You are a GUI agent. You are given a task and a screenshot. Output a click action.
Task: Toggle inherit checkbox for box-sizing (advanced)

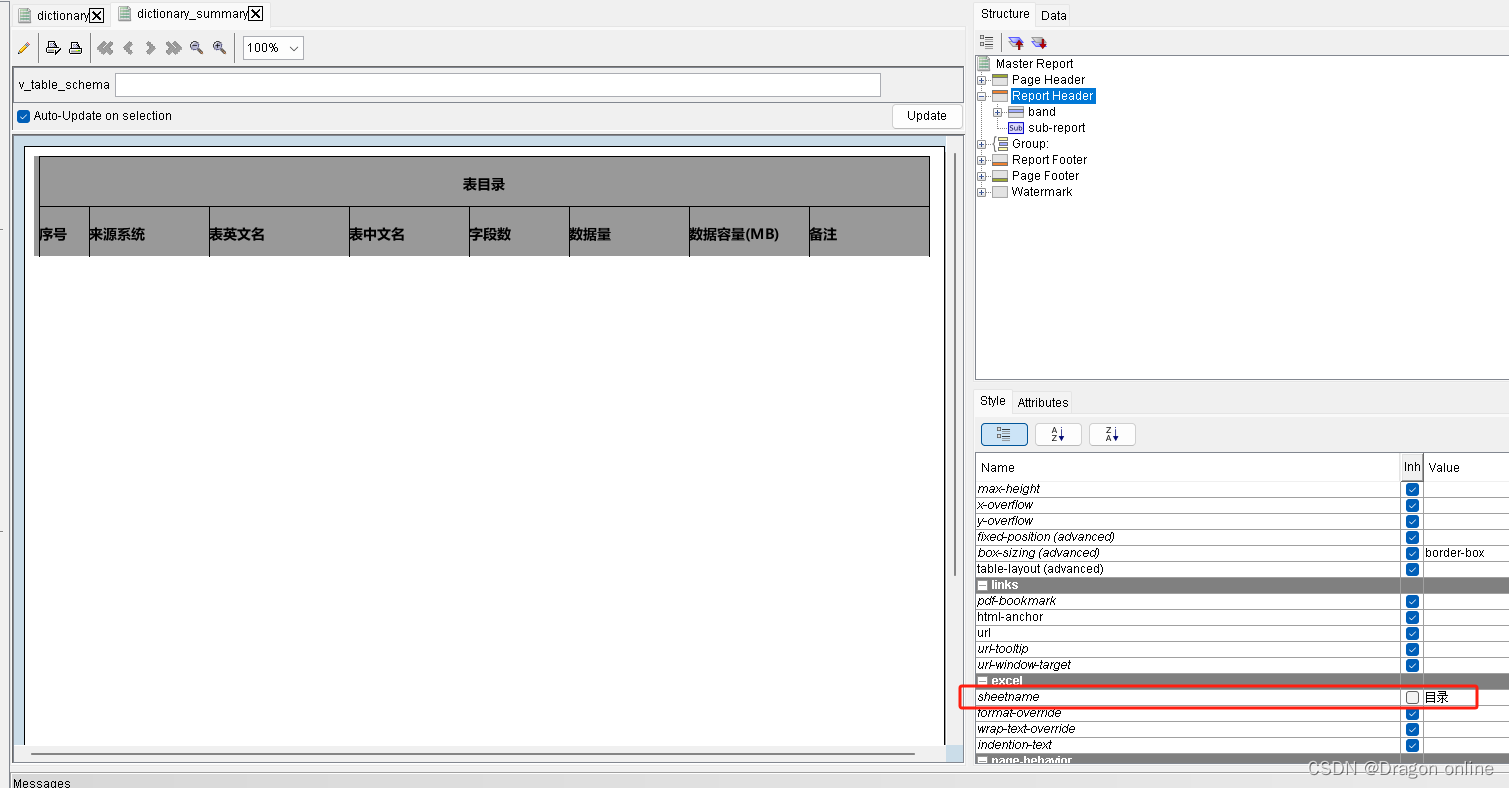point(1412,553)
